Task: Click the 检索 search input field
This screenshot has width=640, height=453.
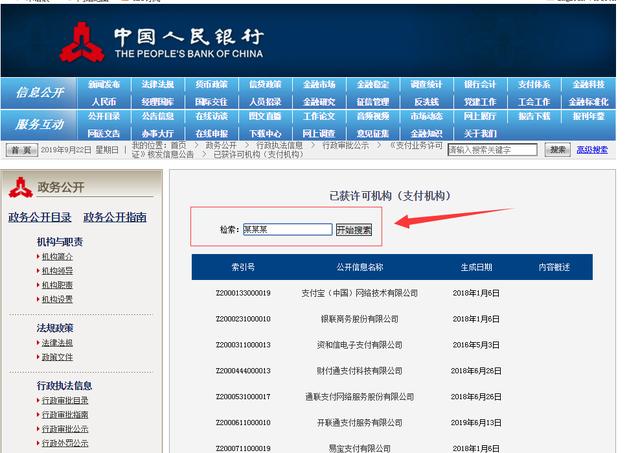Action: pyautogui.click(x=286, y=229)
